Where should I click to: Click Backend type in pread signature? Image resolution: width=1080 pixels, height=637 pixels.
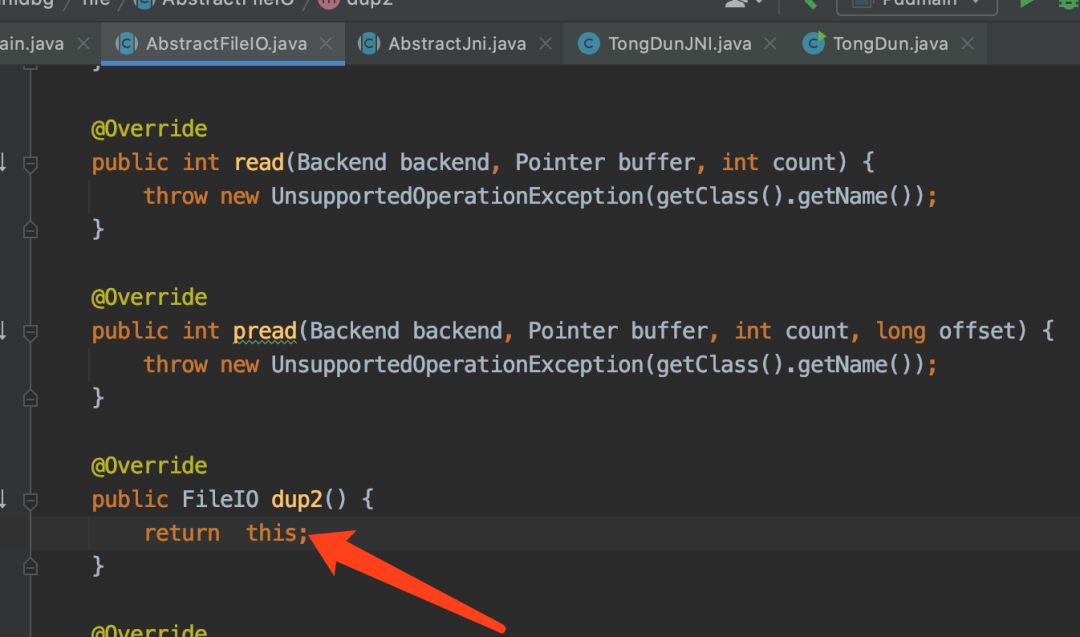coord(355,331)
